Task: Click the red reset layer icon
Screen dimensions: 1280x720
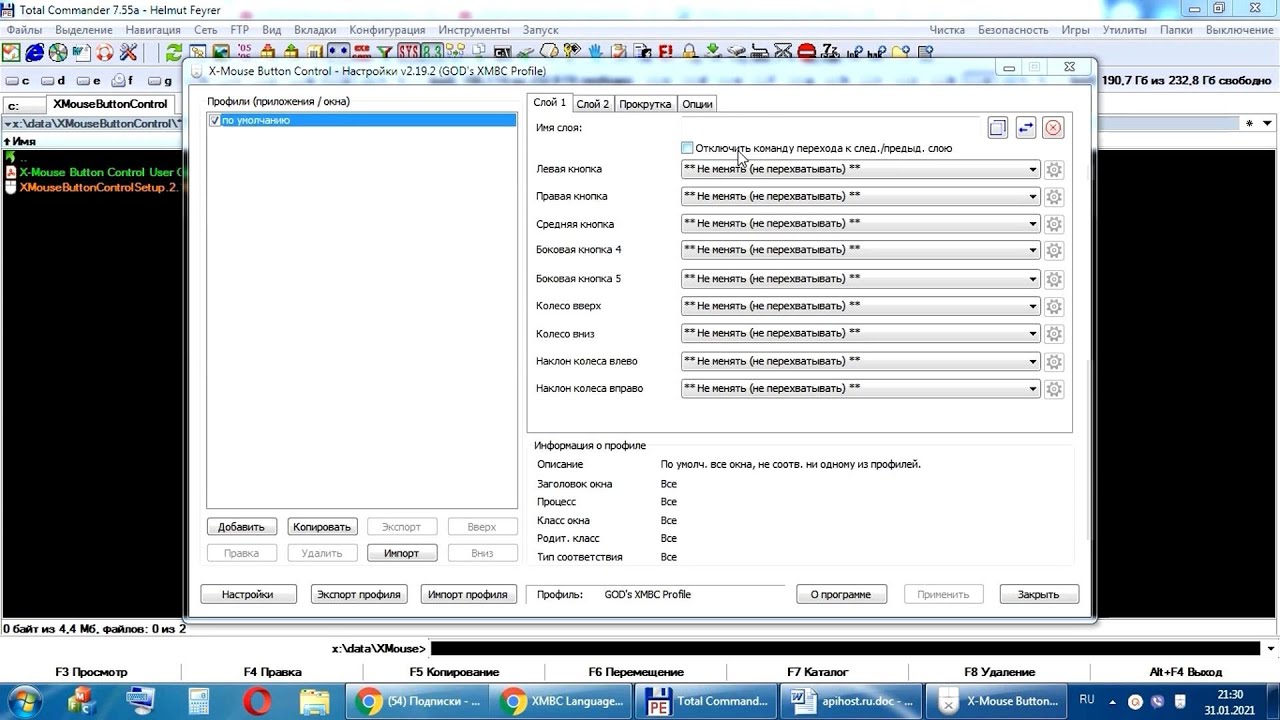Action: (x=1053, y=127)
